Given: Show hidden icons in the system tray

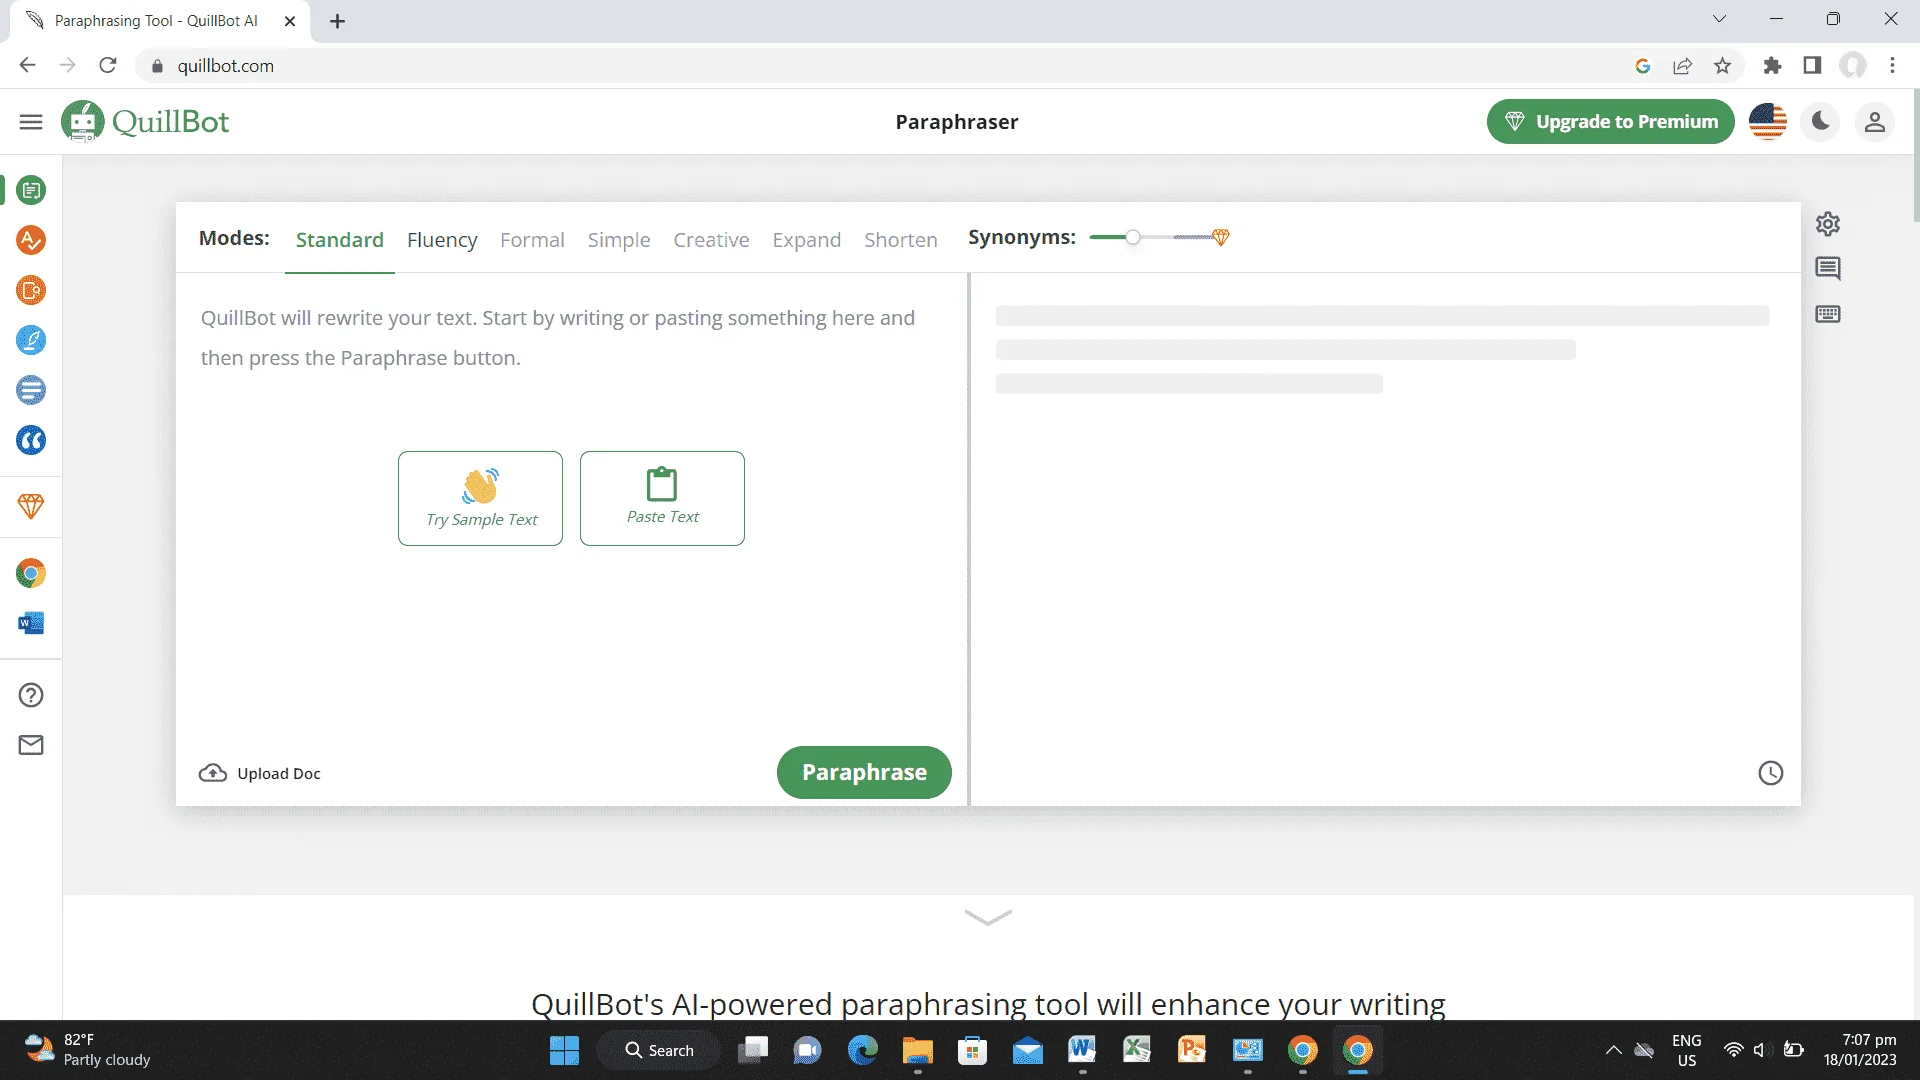Looking at the screenshot, I should 1613,1050.
